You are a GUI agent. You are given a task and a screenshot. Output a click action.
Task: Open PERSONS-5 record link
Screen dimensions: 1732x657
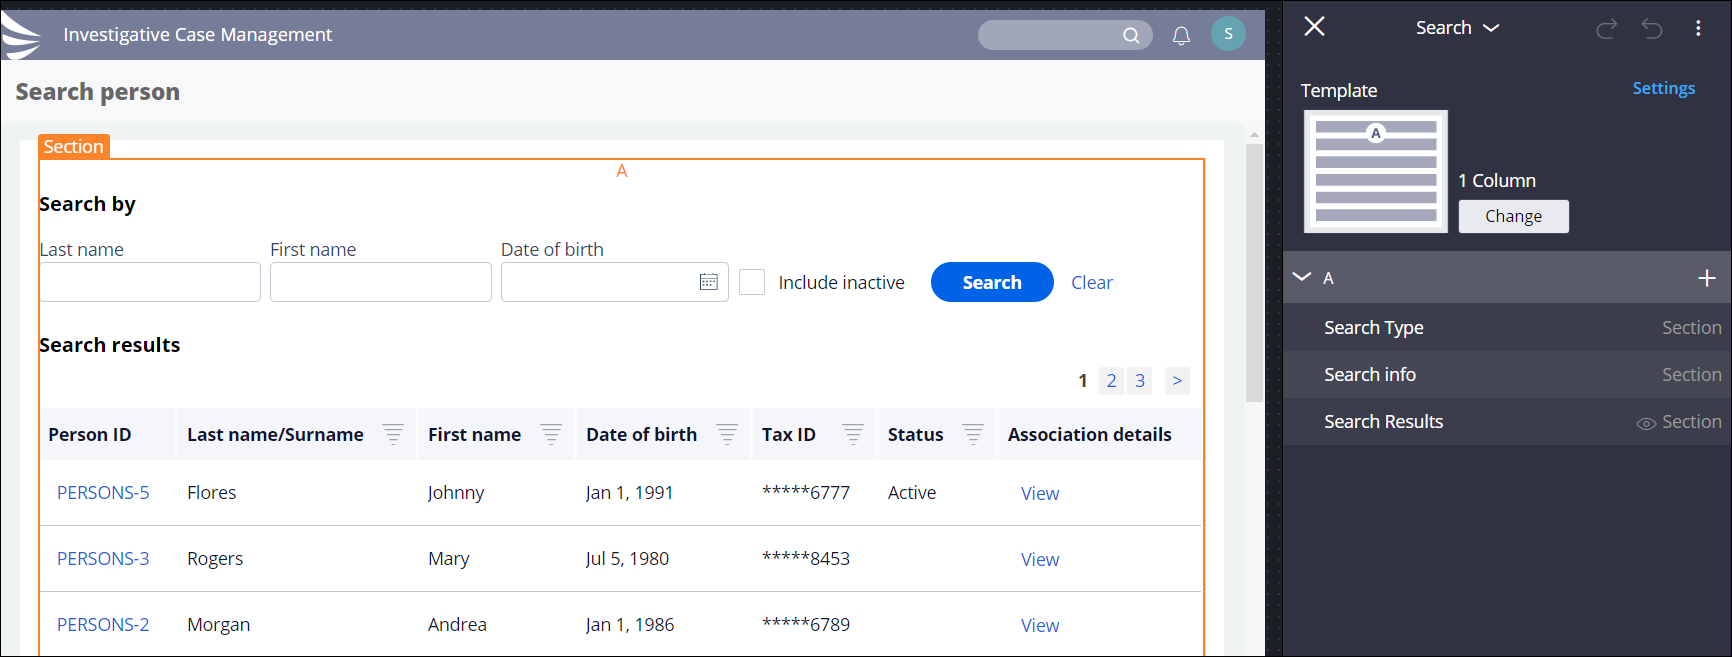click(103, 492)
